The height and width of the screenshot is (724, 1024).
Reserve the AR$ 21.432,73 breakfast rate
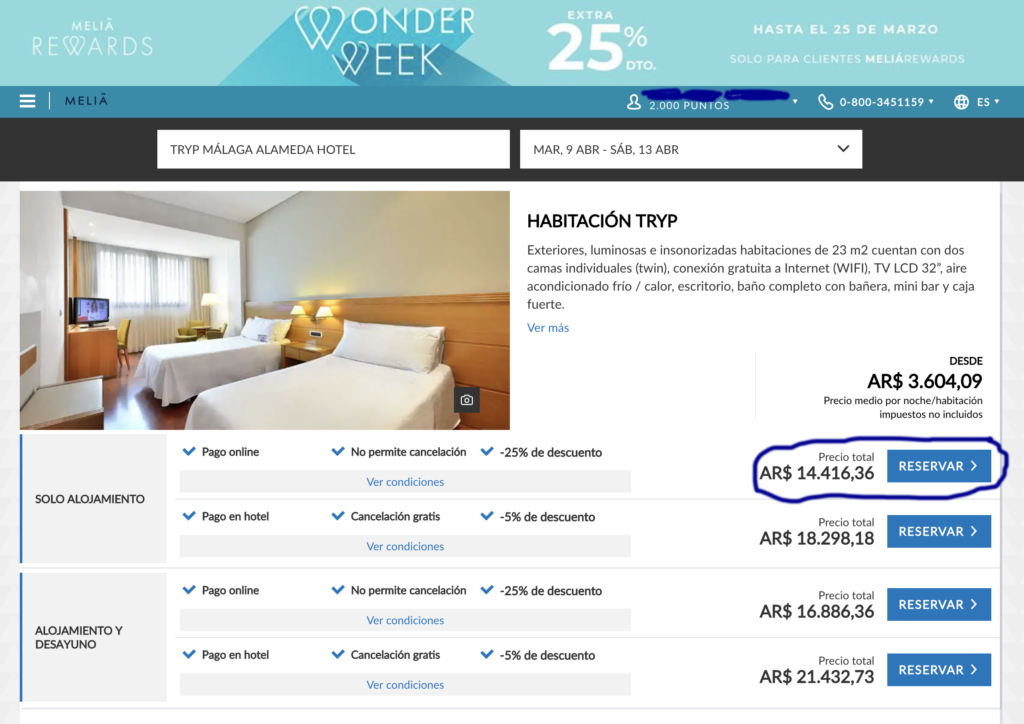point(938,670)
